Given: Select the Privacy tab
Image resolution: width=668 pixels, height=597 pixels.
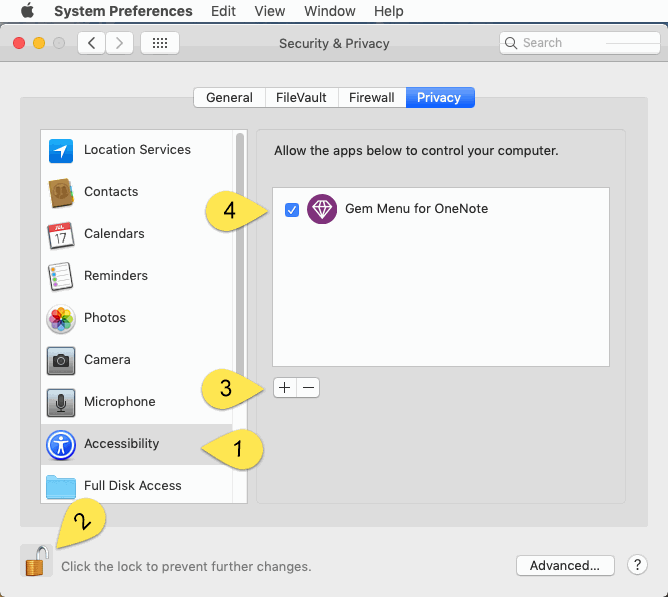Looking at the screenshot, I should (x=440, y=98).
